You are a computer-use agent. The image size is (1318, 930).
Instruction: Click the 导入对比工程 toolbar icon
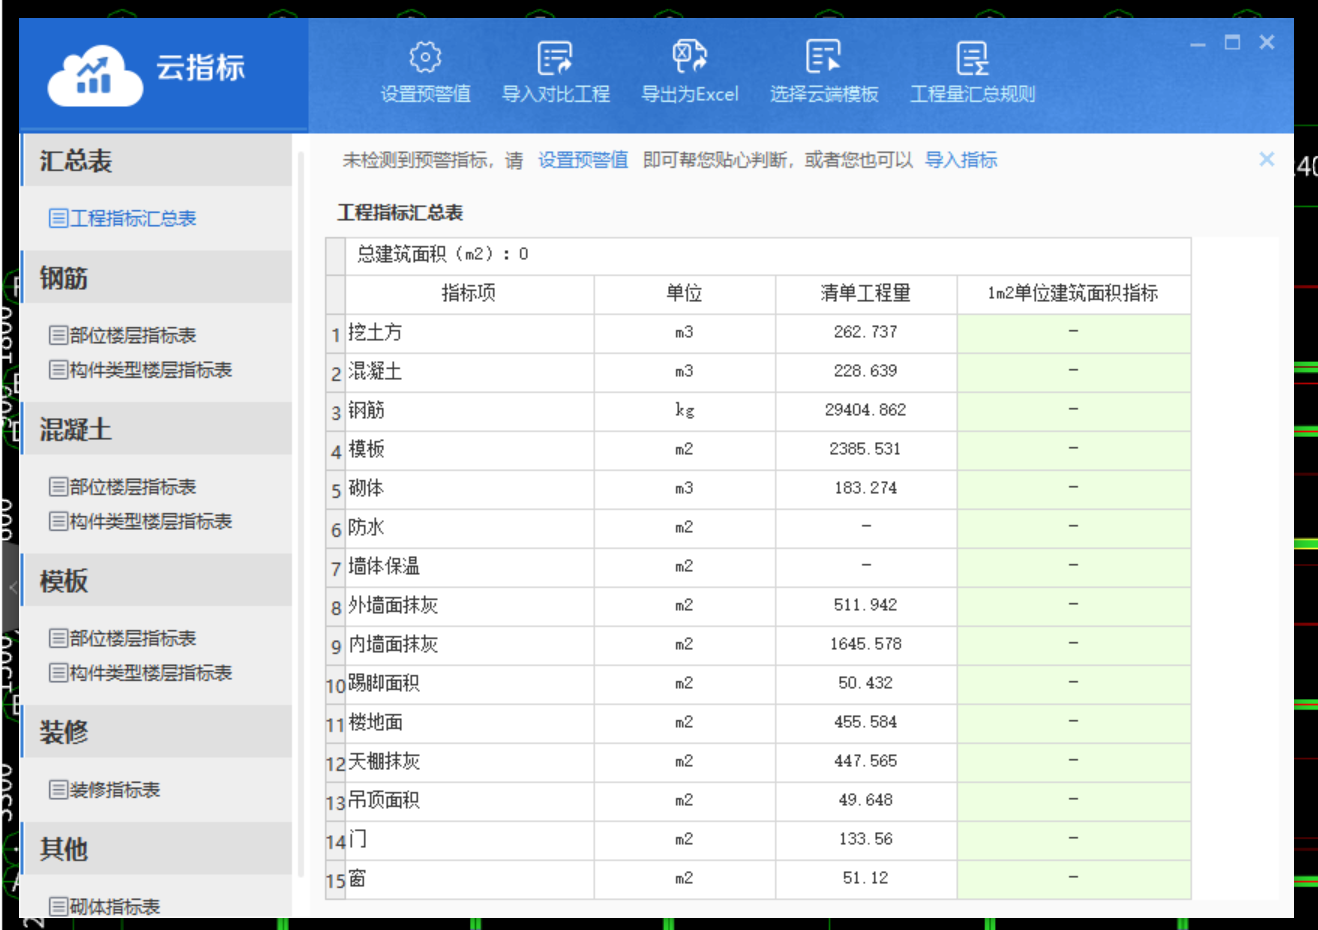pos(555,57)
